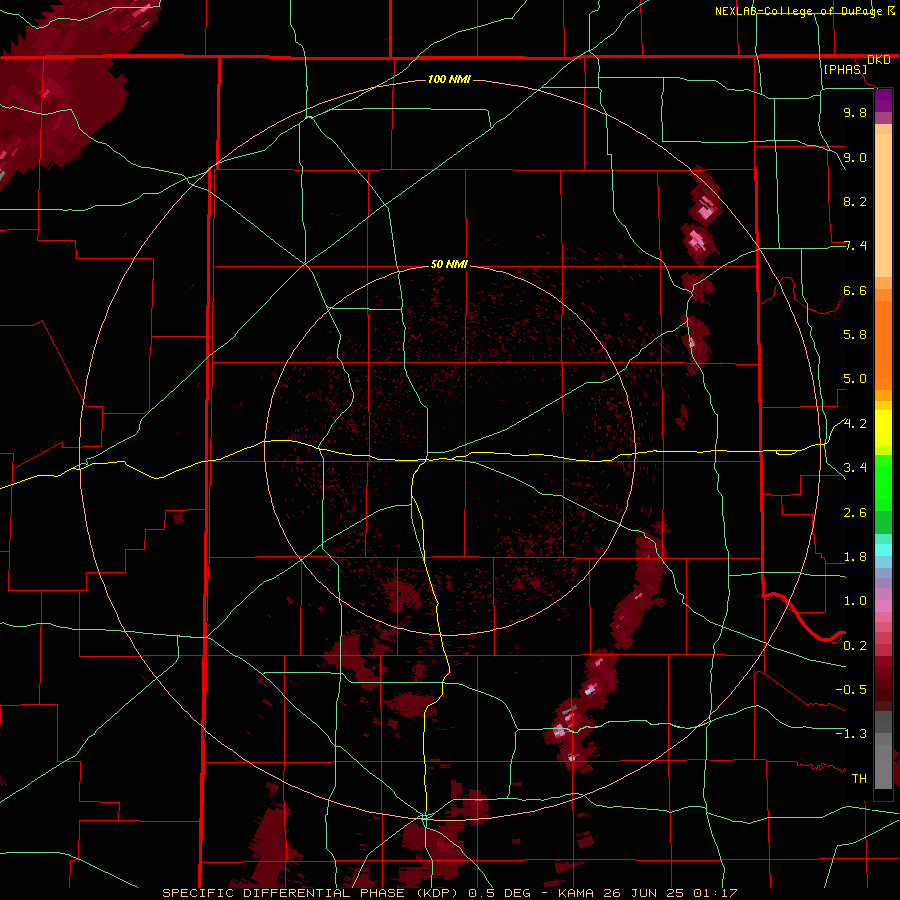Viewport: 900px width, 900px height.
Task: Click the 5.0 value on the color scale
Action: (855, 379)
